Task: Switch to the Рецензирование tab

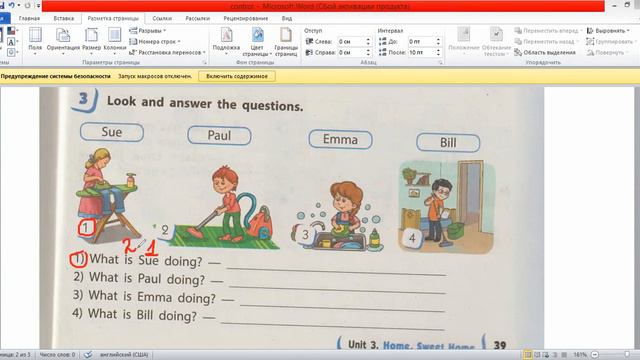Action: pos(246,18)
